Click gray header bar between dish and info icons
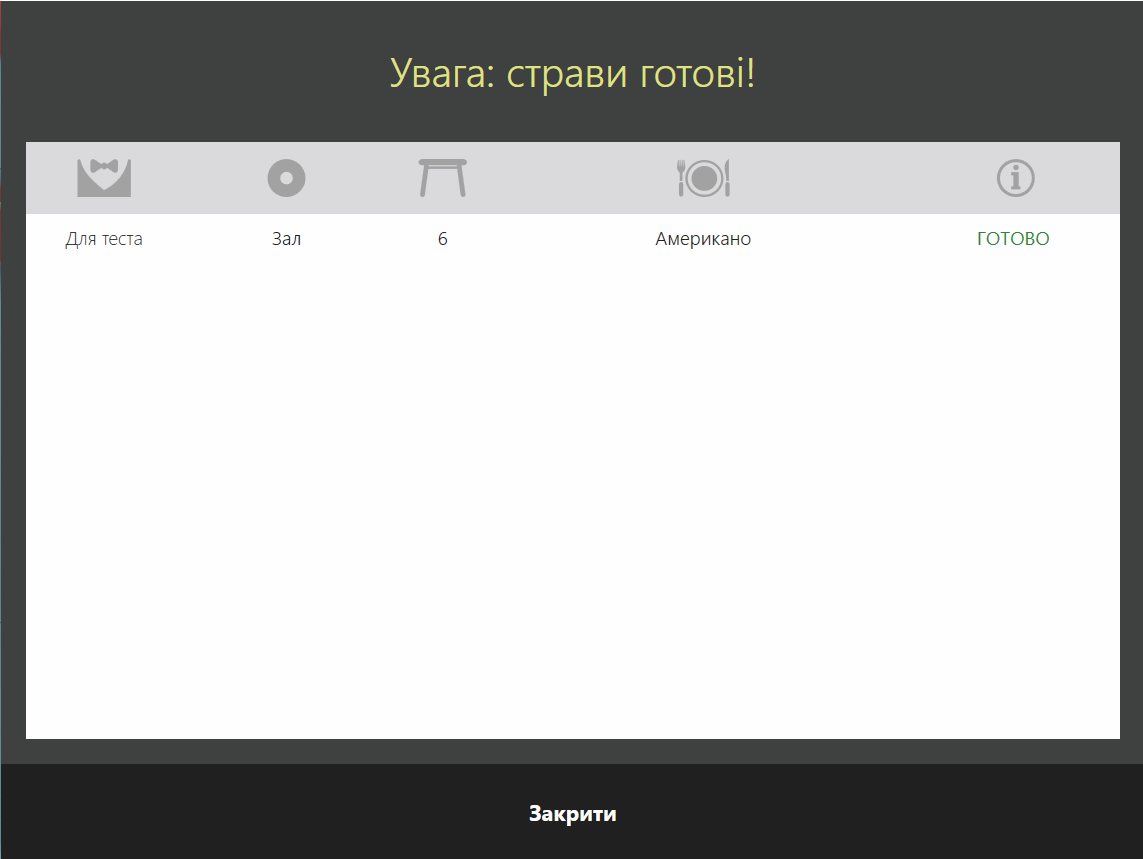Screen dimensions: 1143x859 (x=860, y=178)
